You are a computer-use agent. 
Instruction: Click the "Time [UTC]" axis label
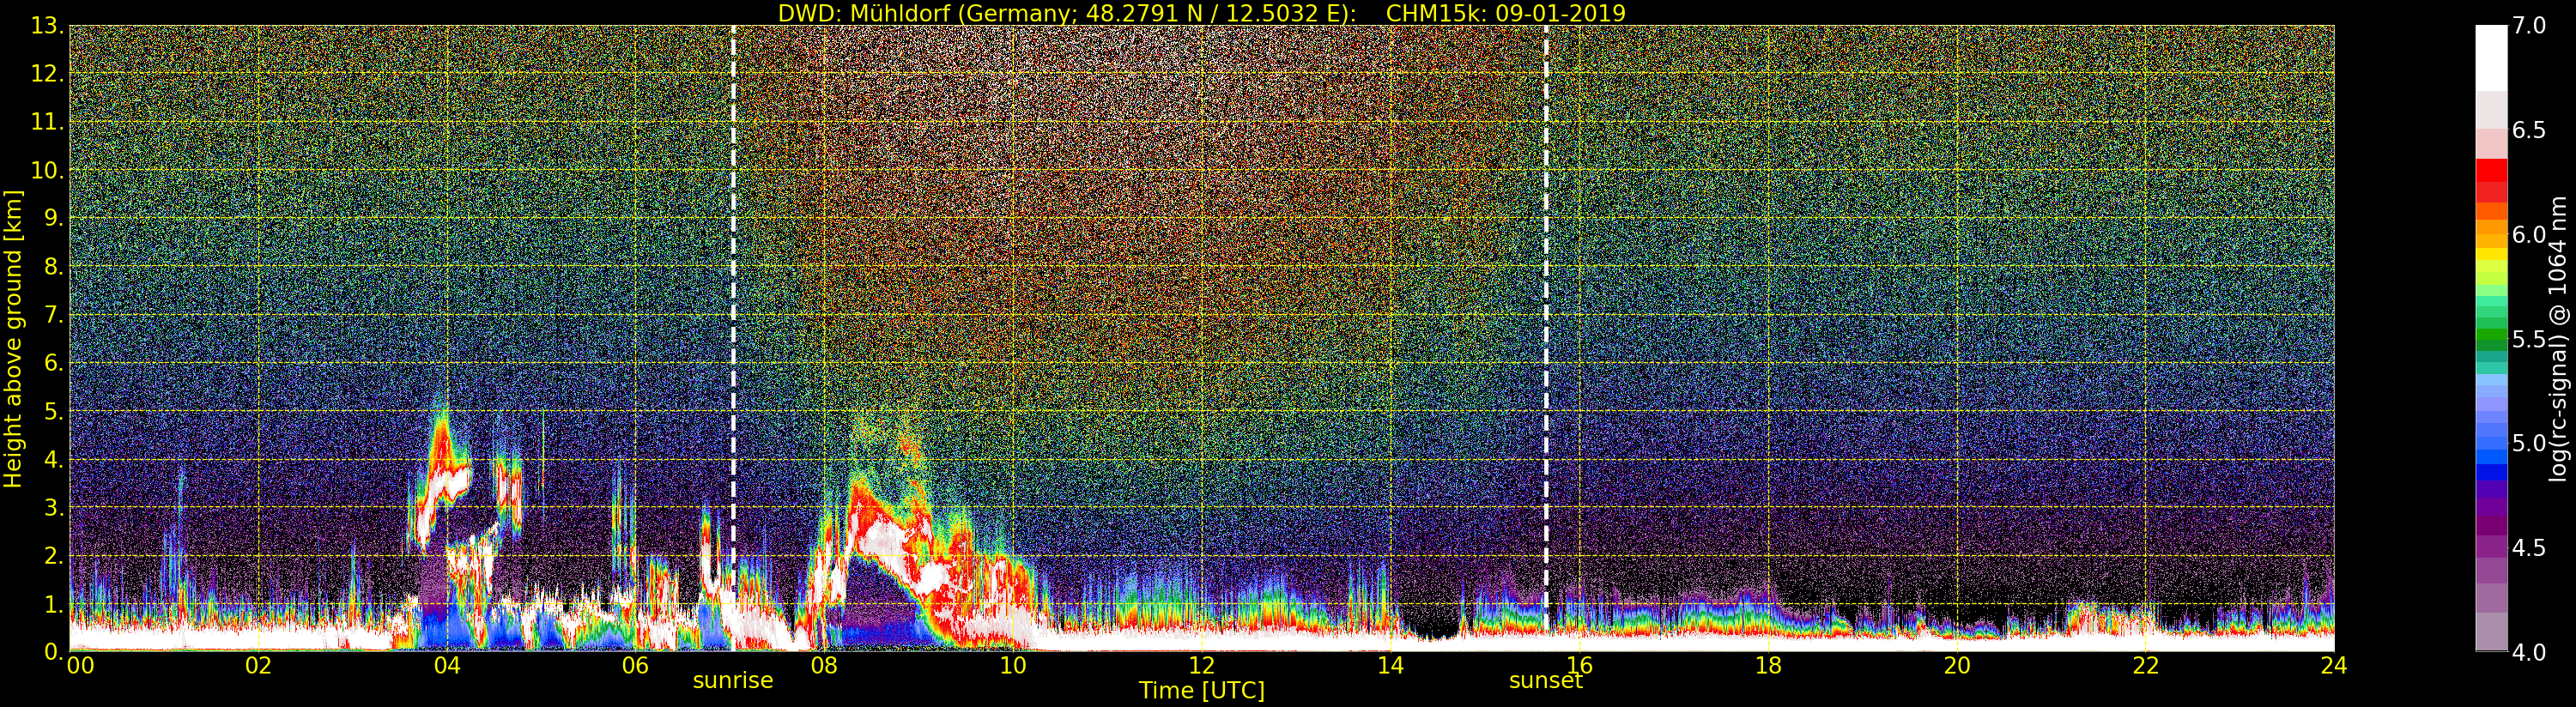pos(1202,690)
